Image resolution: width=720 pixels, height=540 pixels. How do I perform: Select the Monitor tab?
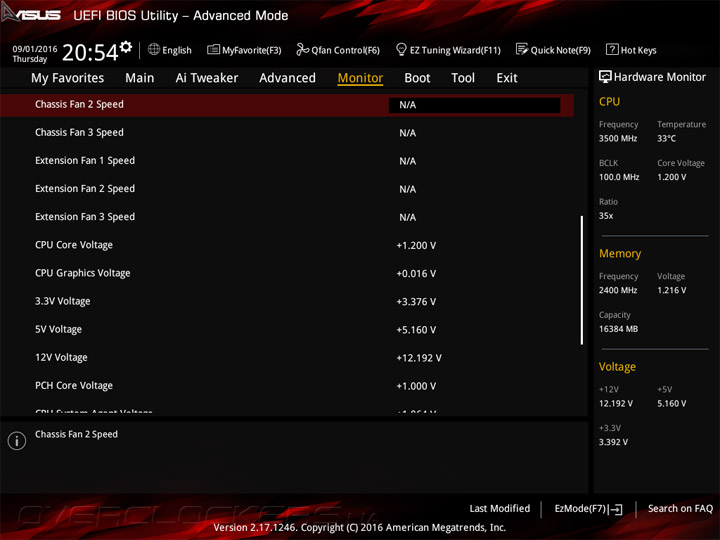pyautogui.click(x=360, y=78)
